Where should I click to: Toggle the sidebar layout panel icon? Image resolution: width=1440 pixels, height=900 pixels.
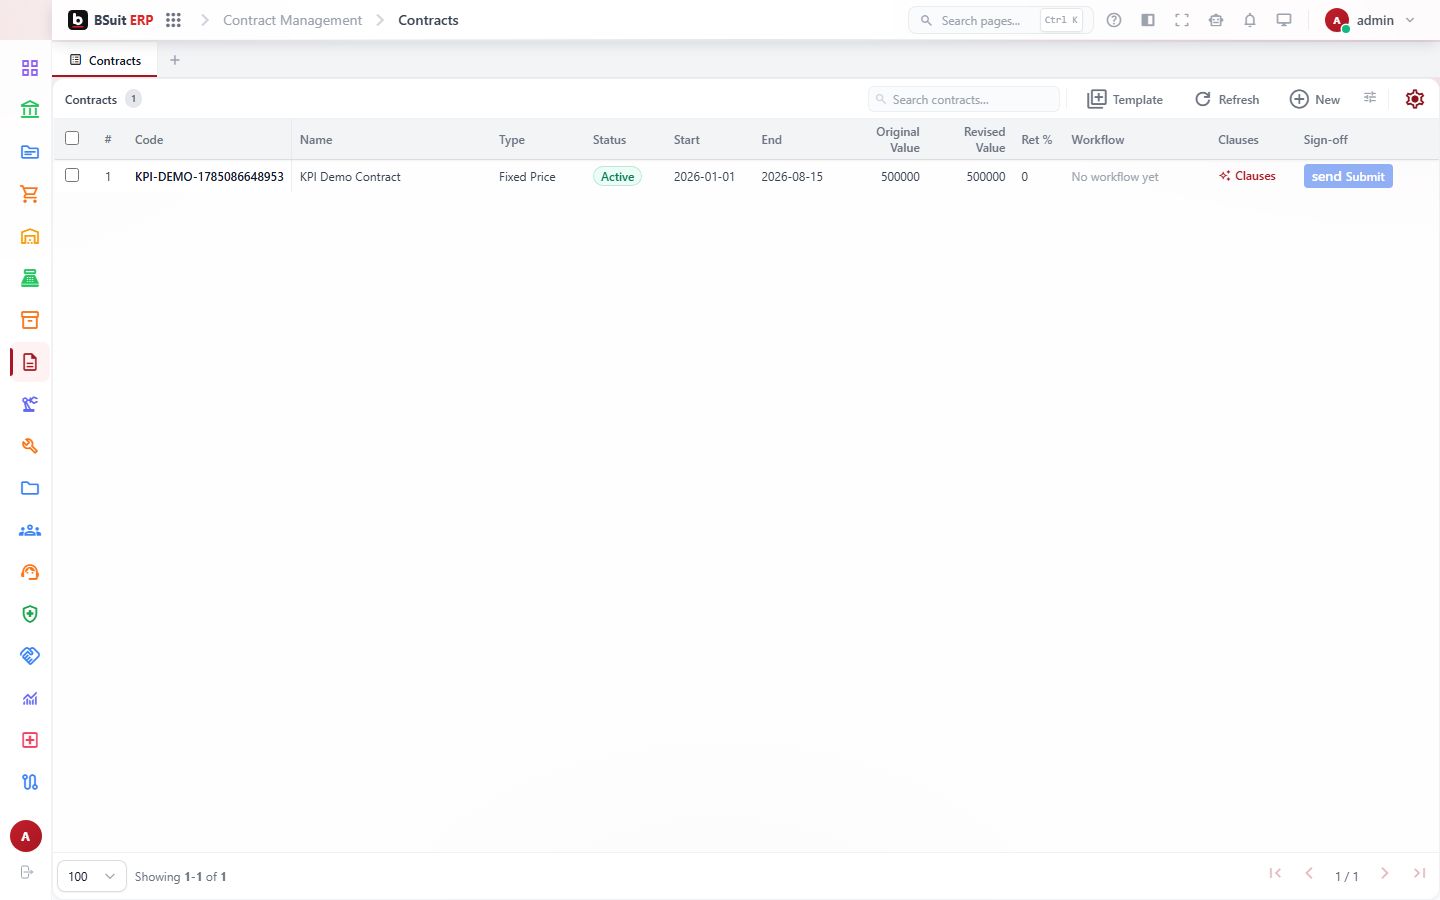1148,20
